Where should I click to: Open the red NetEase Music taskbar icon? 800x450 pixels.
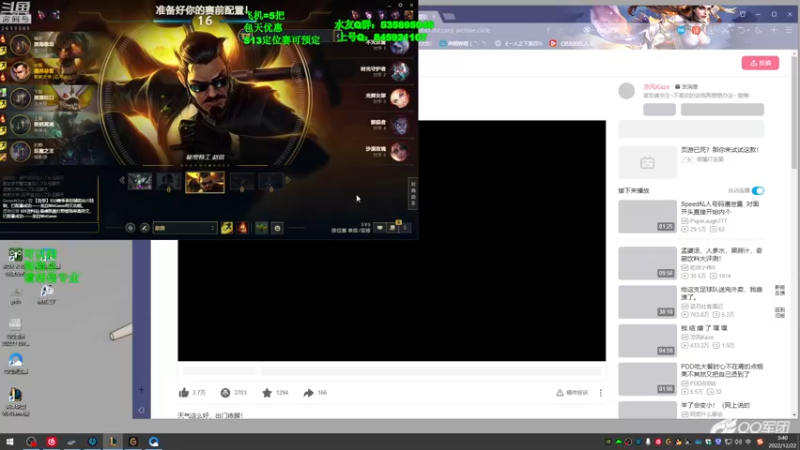pos(52,441)
